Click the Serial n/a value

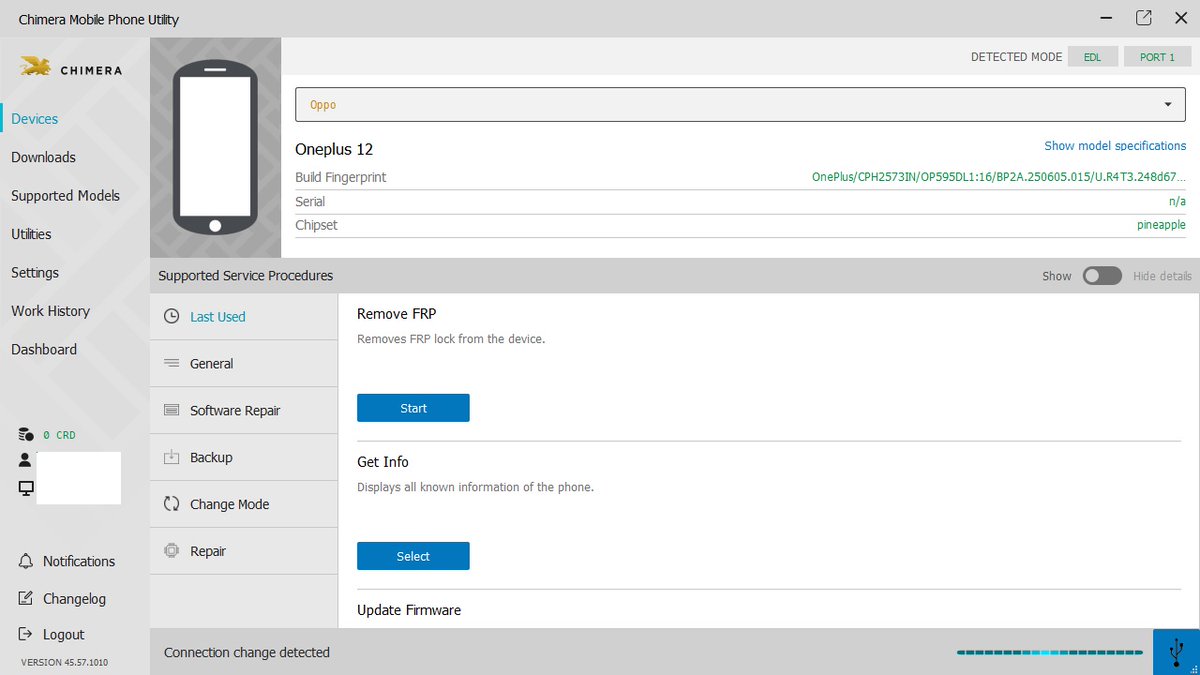pyautogui.click(x=1177, y=201)
